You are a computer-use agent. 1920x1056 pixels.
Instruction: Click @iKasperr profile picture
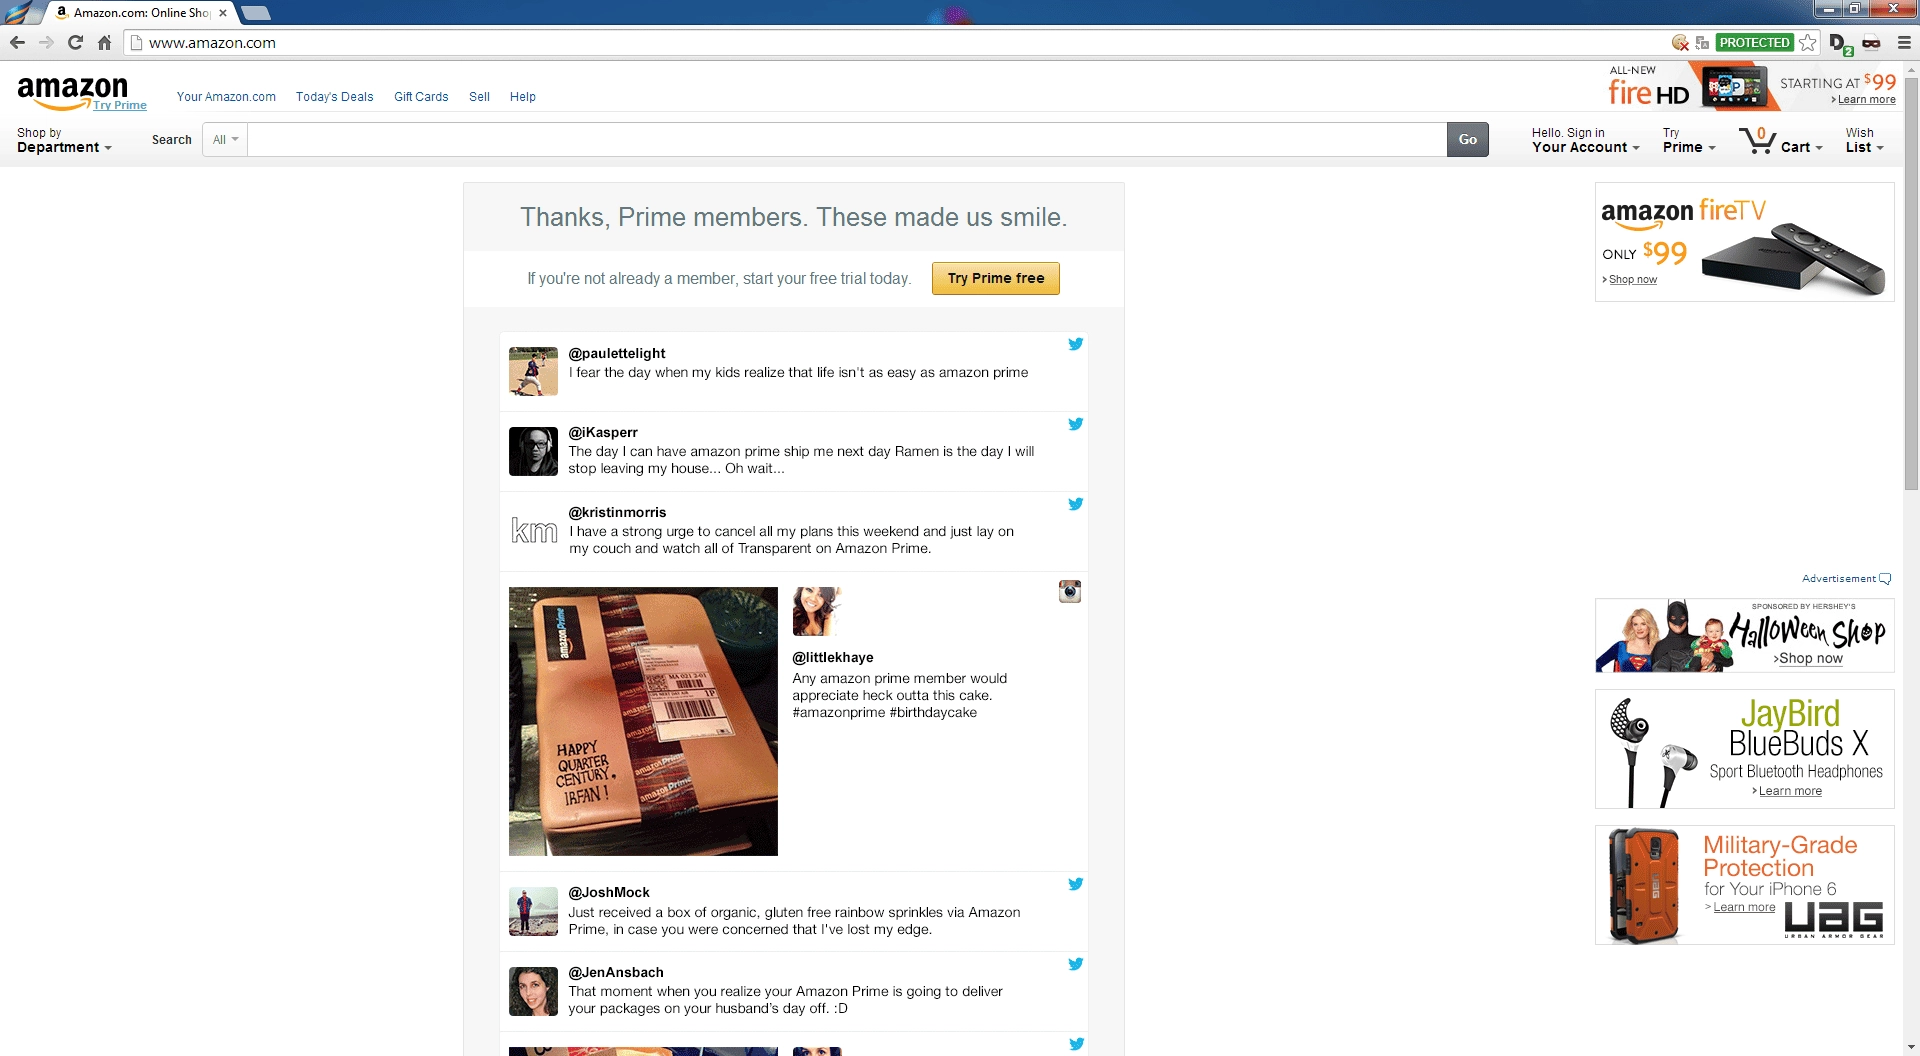533,451
